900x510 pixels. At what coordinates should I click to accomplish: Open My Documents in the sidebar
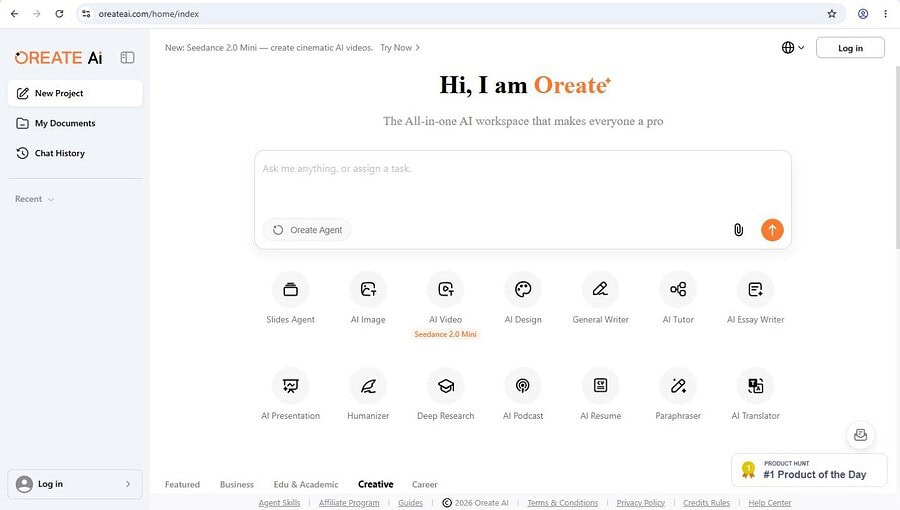75,123
